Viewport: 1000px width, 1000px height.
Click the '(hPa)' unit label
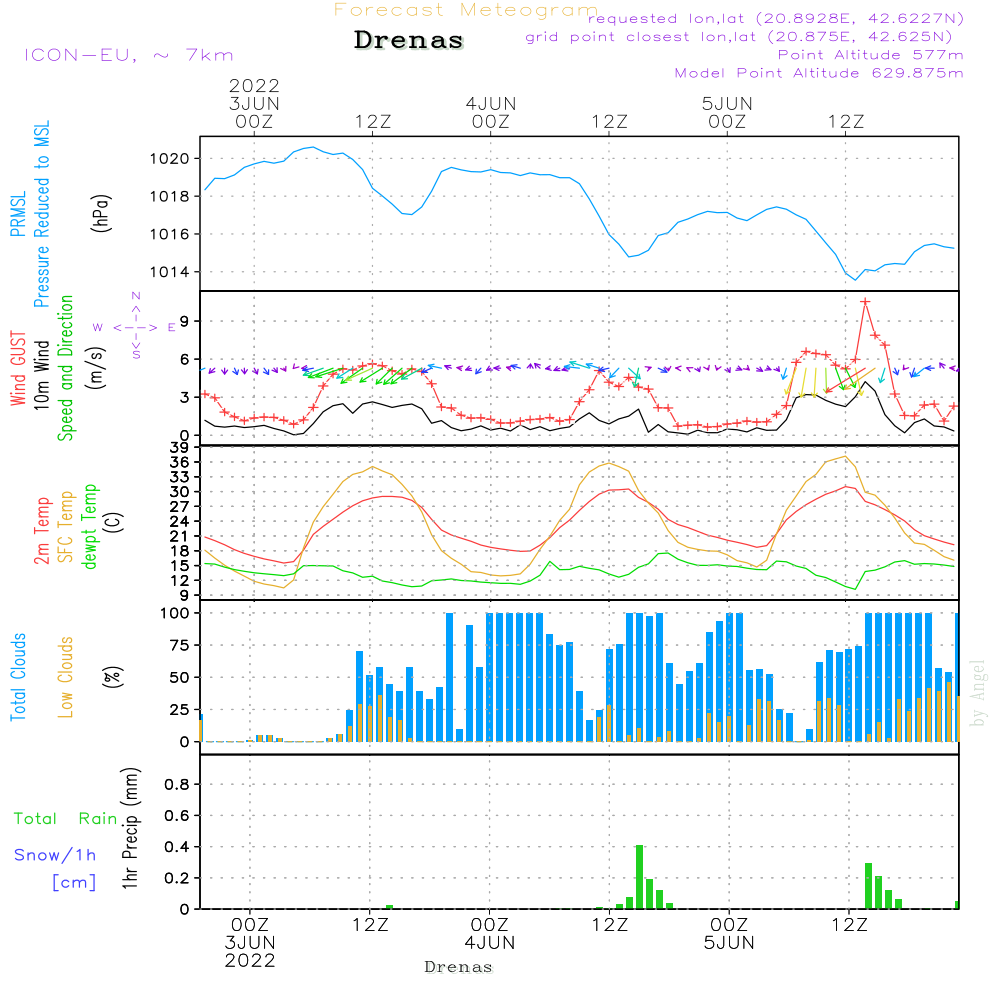(101, 213)
